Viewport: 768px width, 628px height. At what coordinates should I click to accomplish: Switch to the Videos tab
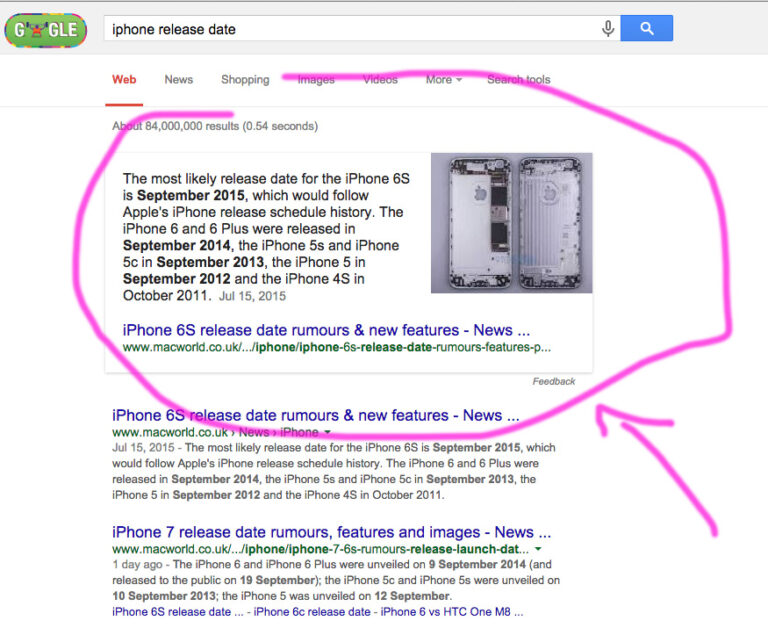380,79
